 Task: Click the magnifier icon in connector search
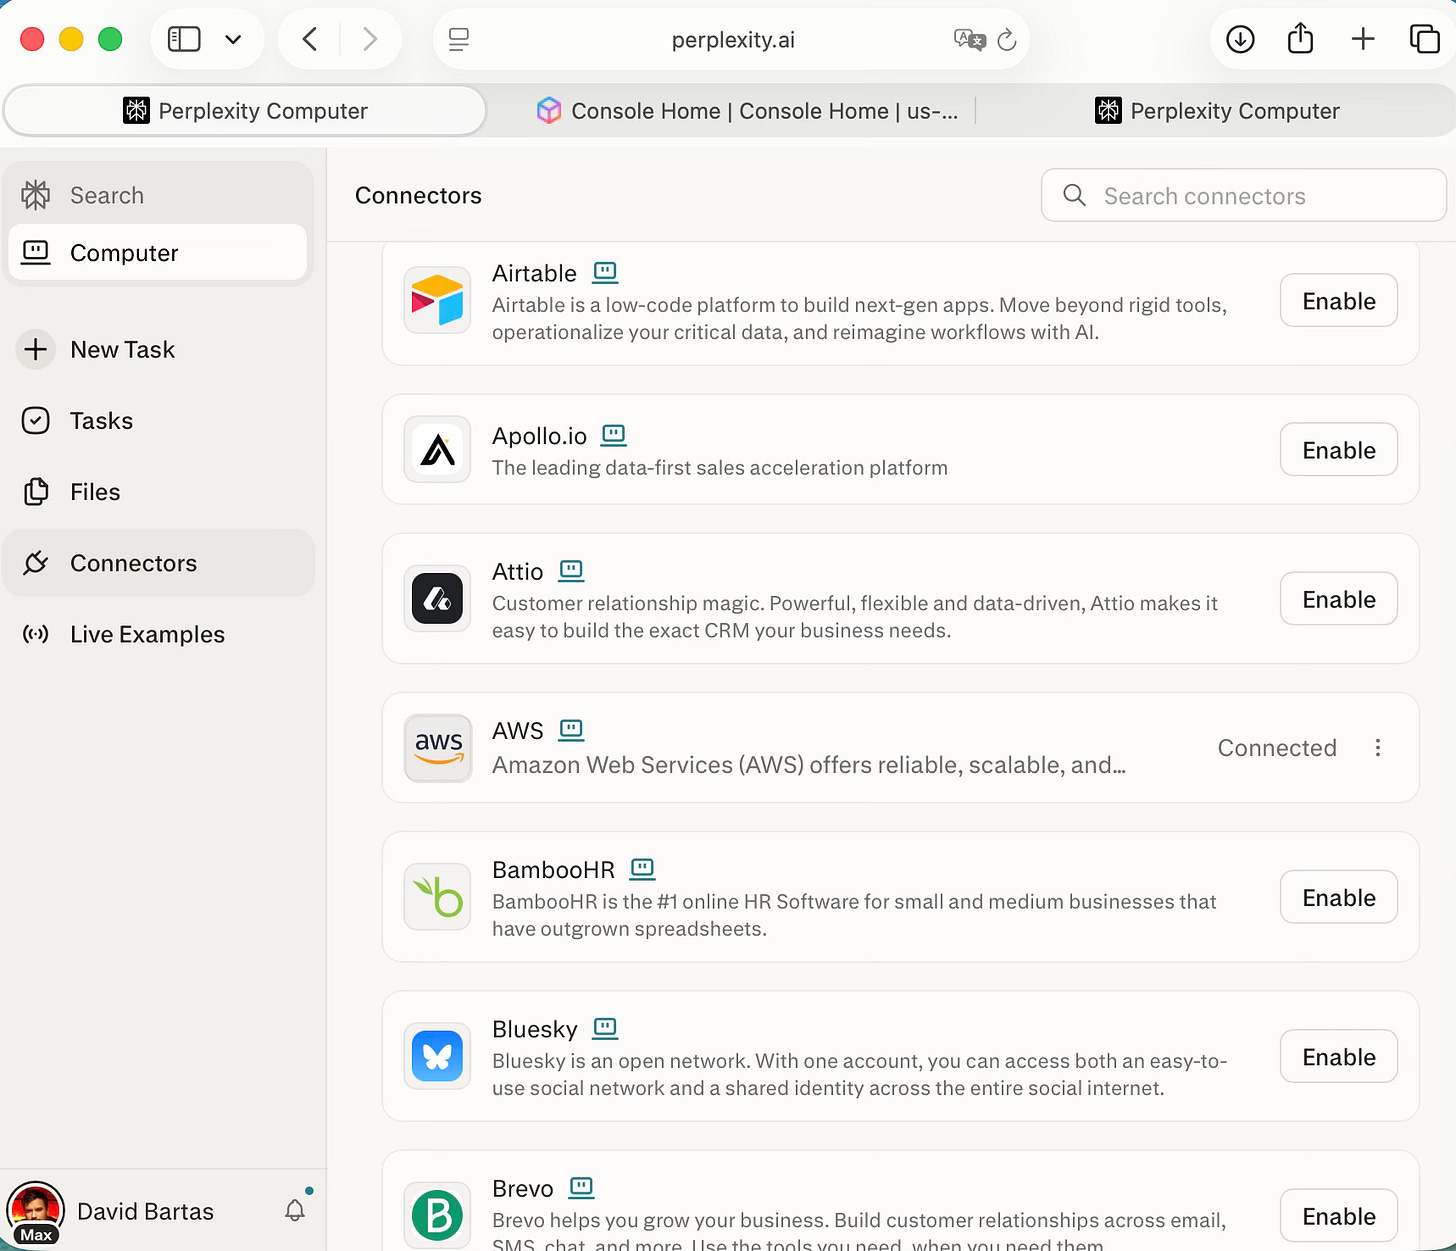[x=1074, y=195]
